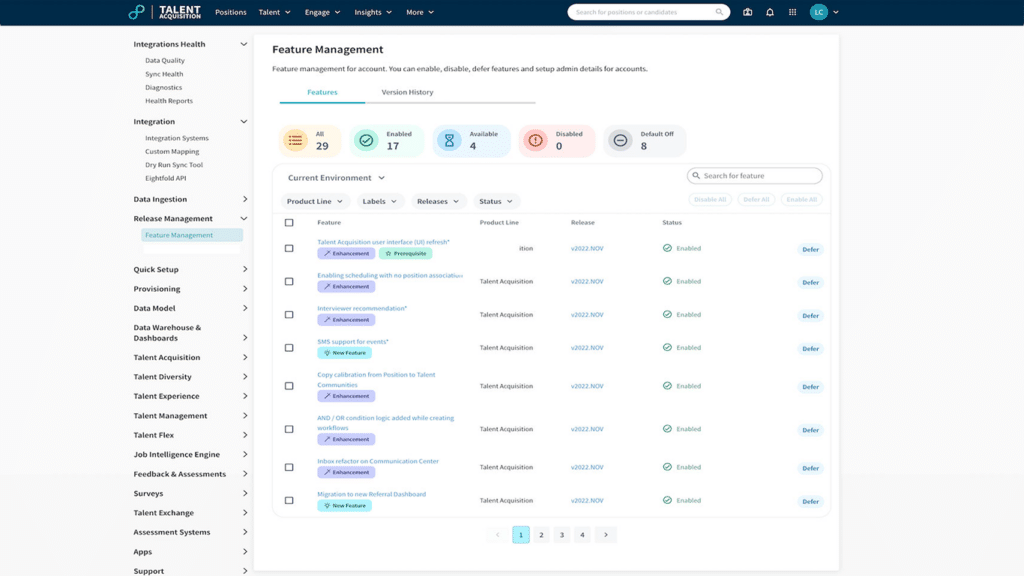This screenshot has width=1024, height=576.
Task: Toggle the select-all header checkbox
Action: pyautogui.click(x=289, y=223)
